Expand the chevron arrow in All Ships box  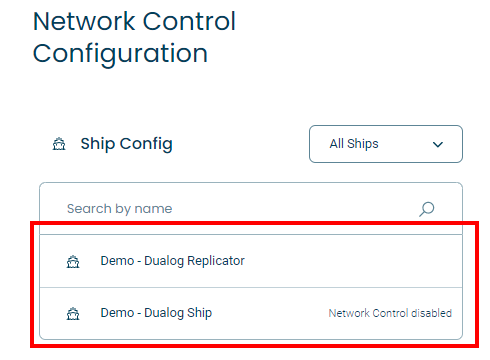pyautogui.click(x=438, y=144)
